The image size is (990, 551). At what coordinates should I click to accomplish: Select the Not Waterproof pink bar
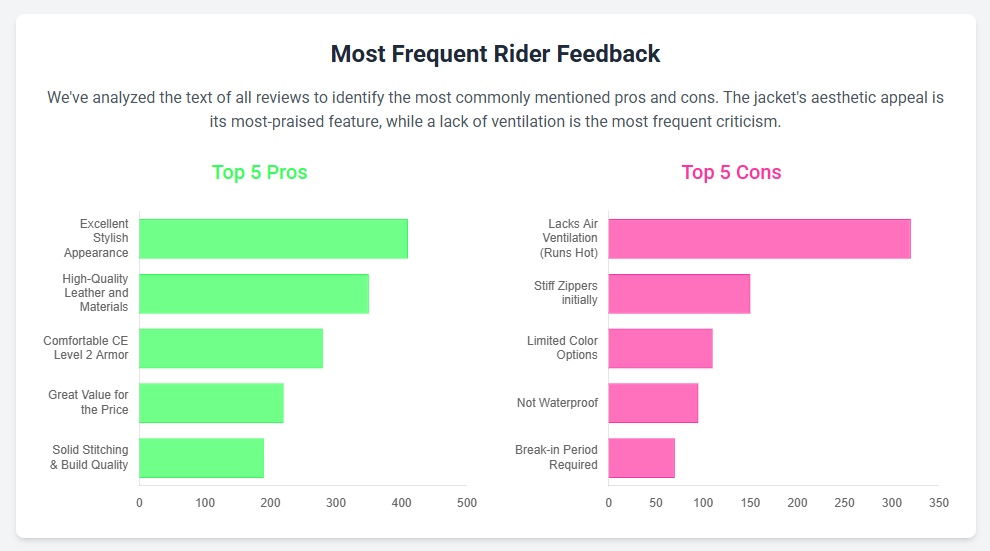(653, 402)
